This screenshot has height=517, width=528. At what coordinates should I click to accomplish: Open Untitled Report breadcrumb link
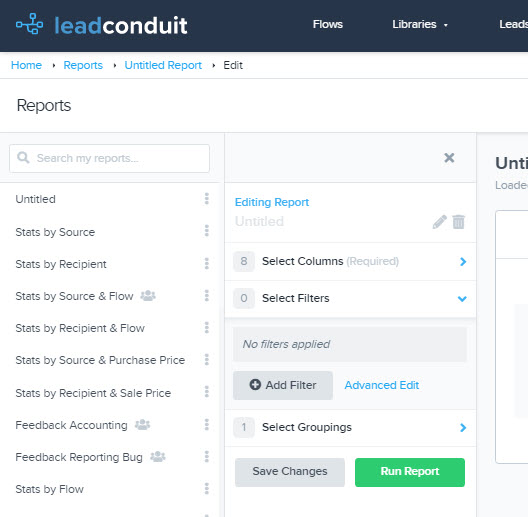[x=163, y=65]
